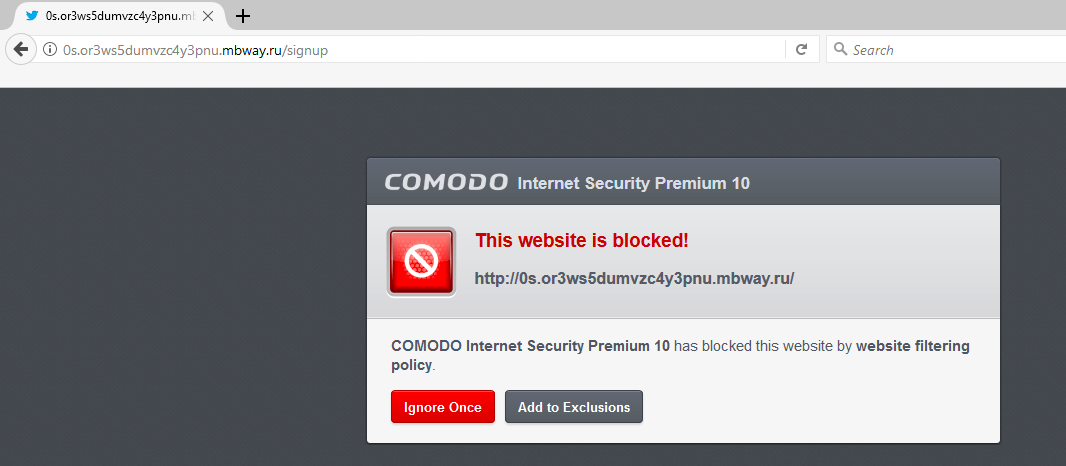Click the "This website is blocked!" heading
This screenshot has width=1066, height=466.
pyautogui.click(x=582, y=240)
